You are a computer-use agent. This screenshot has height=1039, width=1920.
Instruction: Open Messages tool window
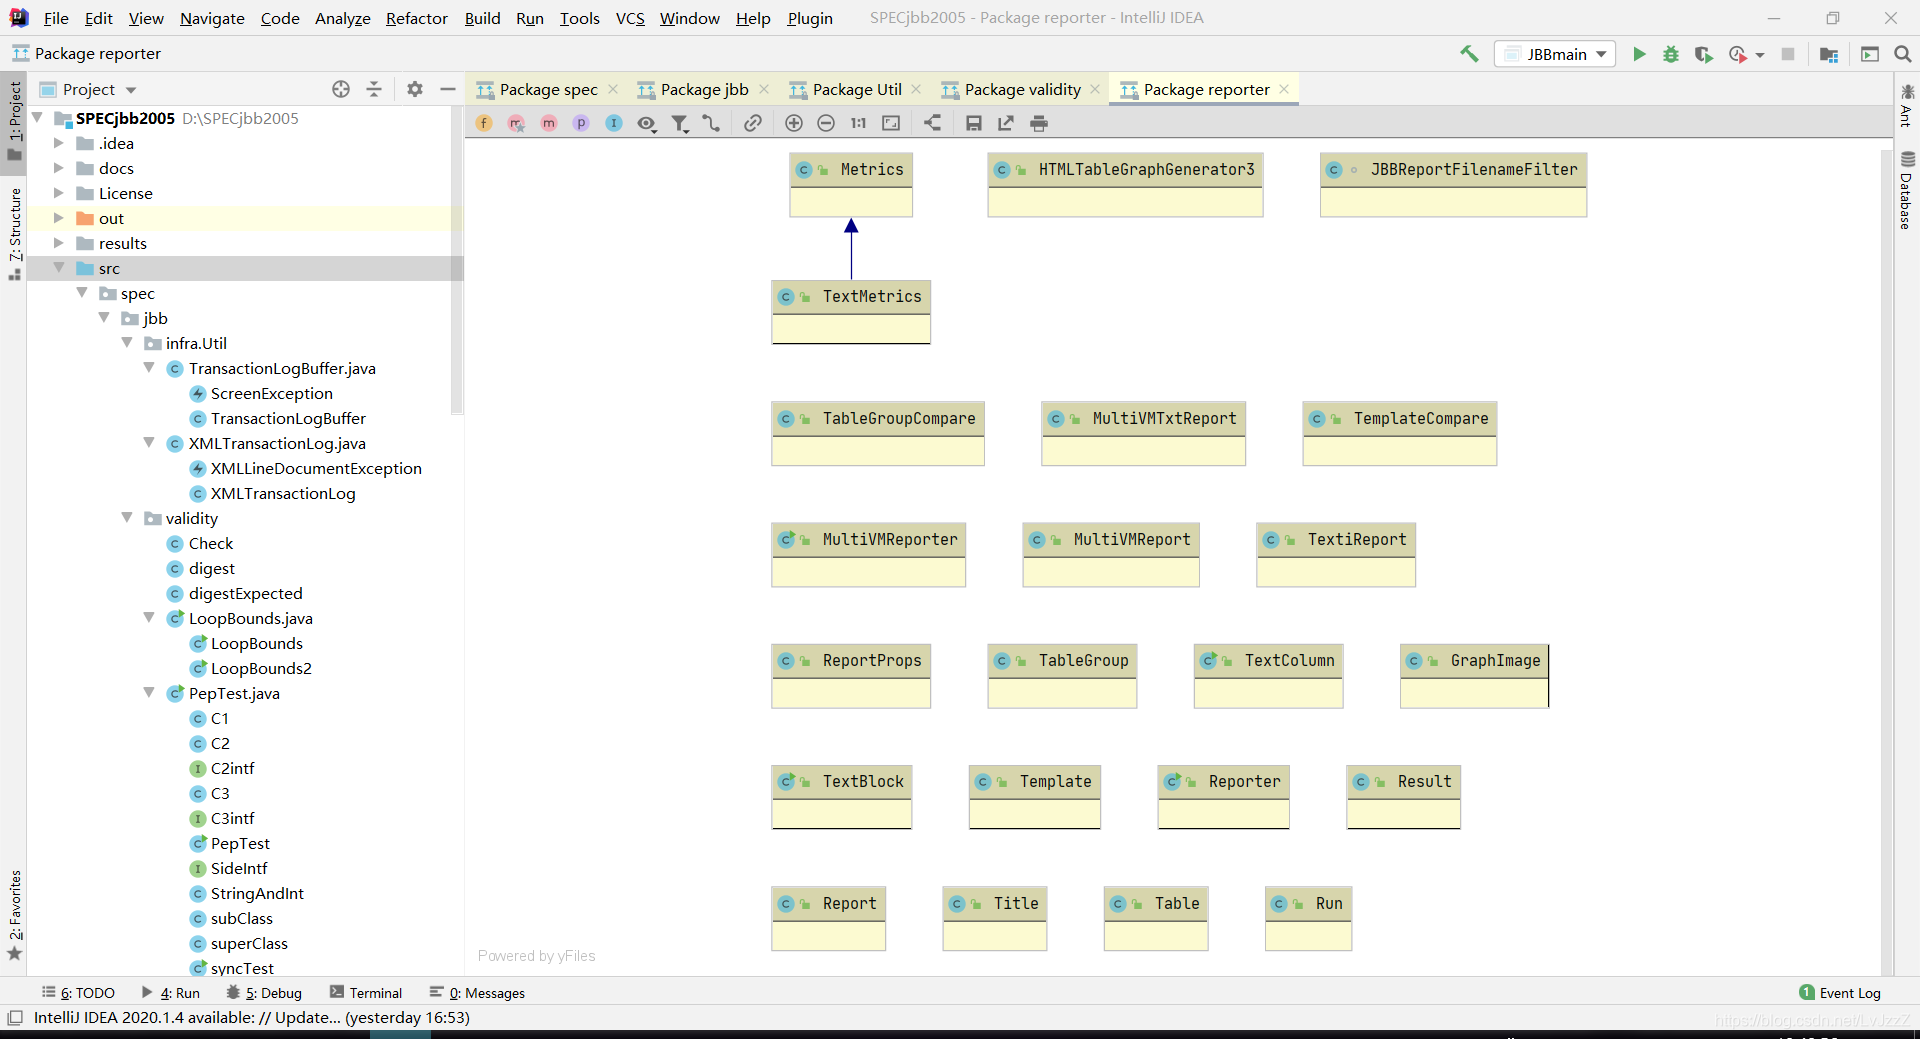pos(478,993)
